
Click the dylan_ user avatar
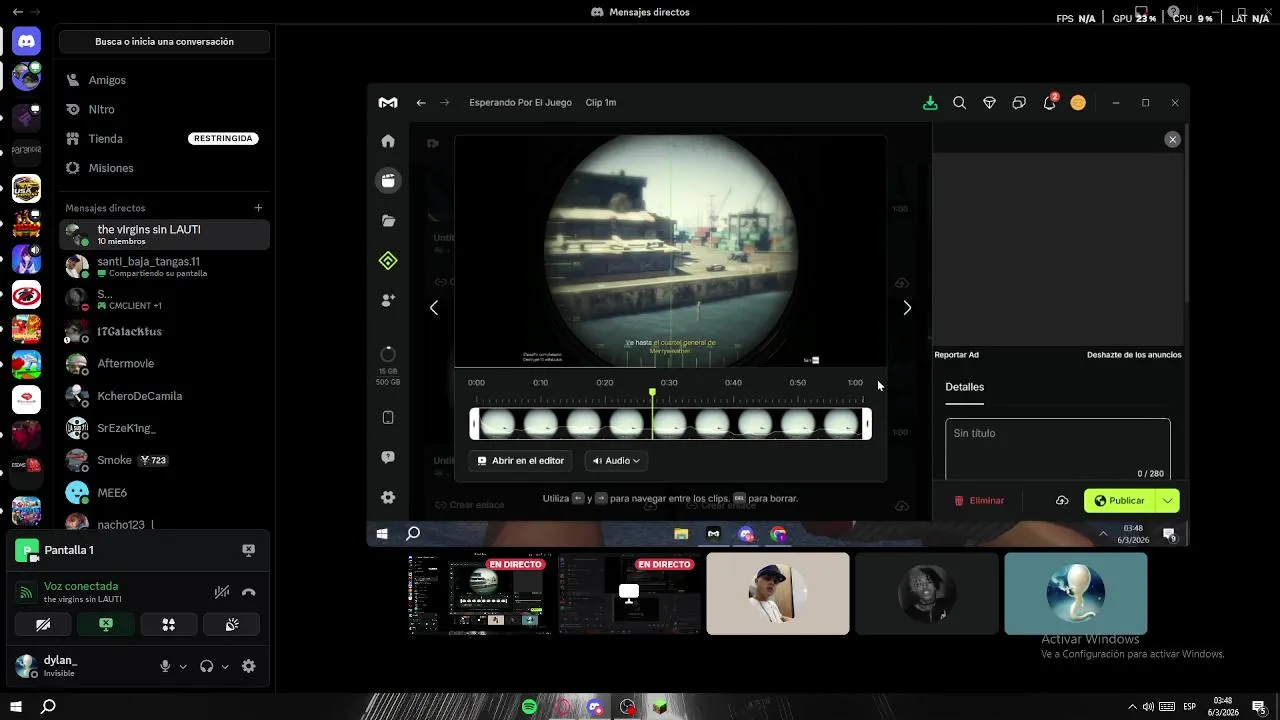(x=26, y=666)
